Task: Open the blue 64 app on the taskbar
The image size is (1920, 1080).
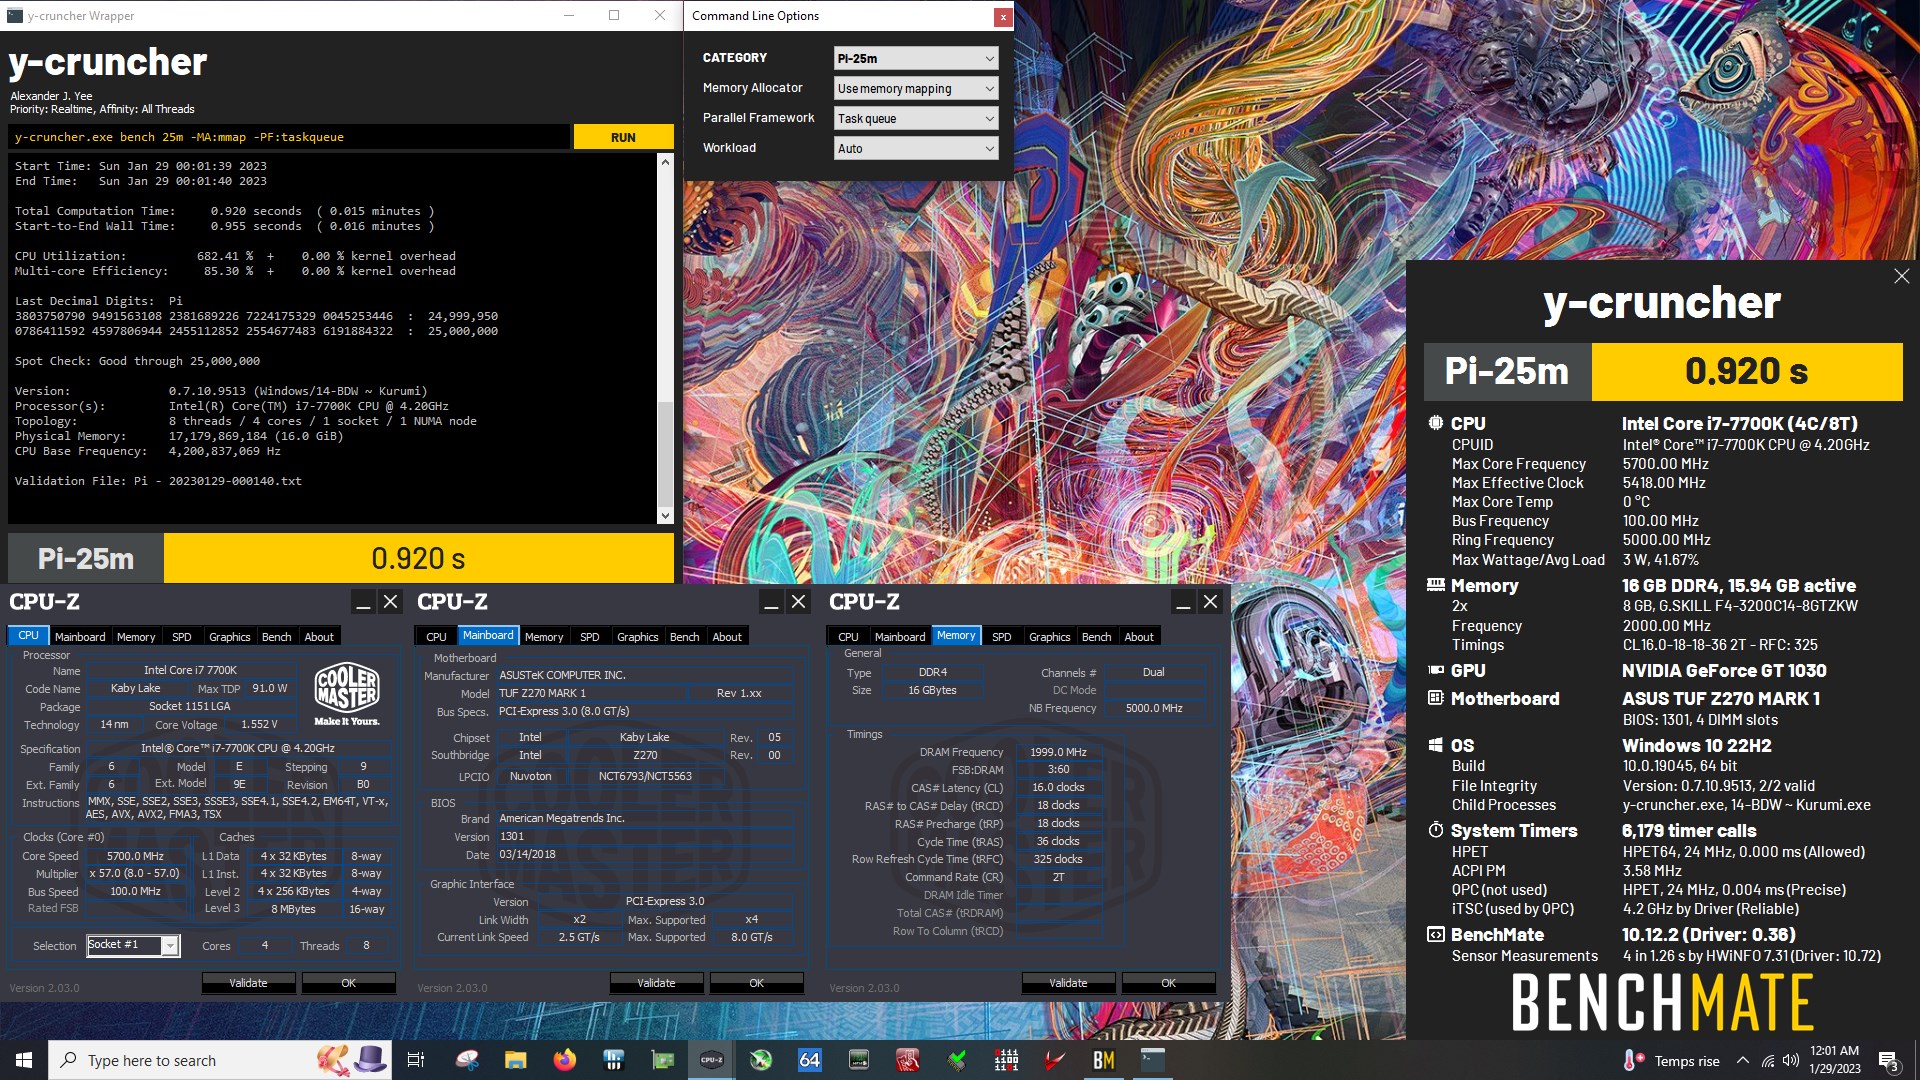Action: click(809, 1060)
